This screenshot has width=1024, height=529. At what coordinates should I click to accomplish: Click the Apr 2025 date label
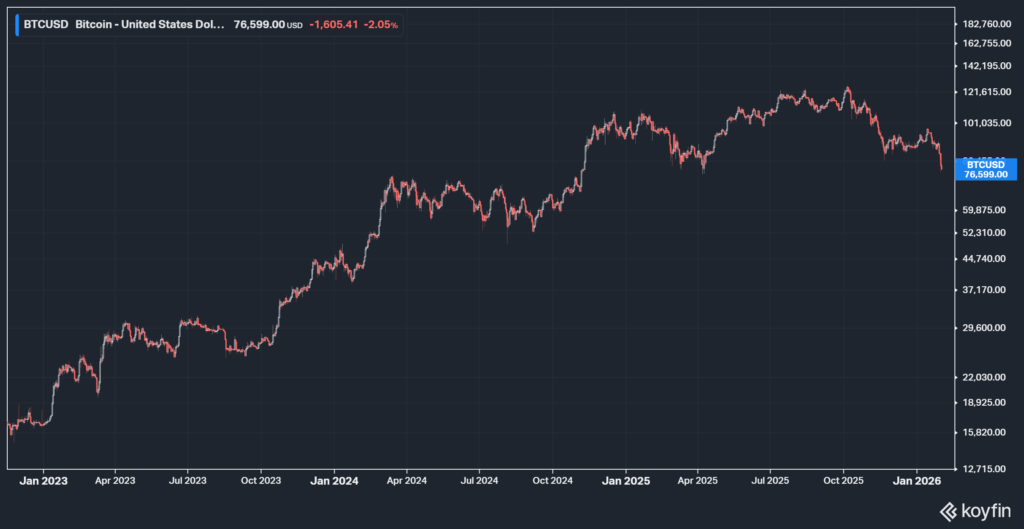(698, 481)
